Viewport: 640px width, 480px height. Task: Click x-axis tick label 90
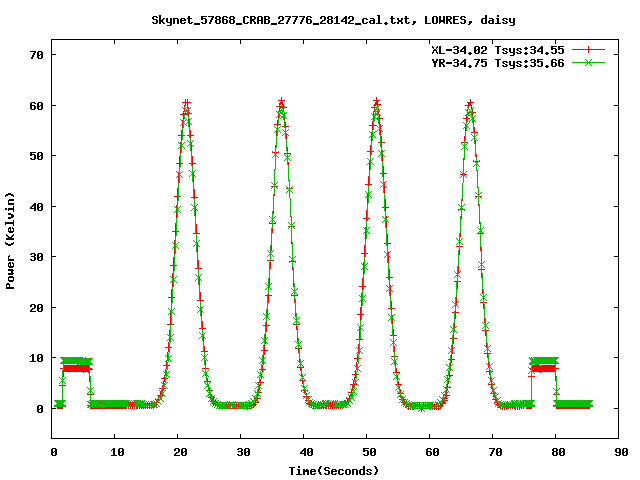point(621,452)
